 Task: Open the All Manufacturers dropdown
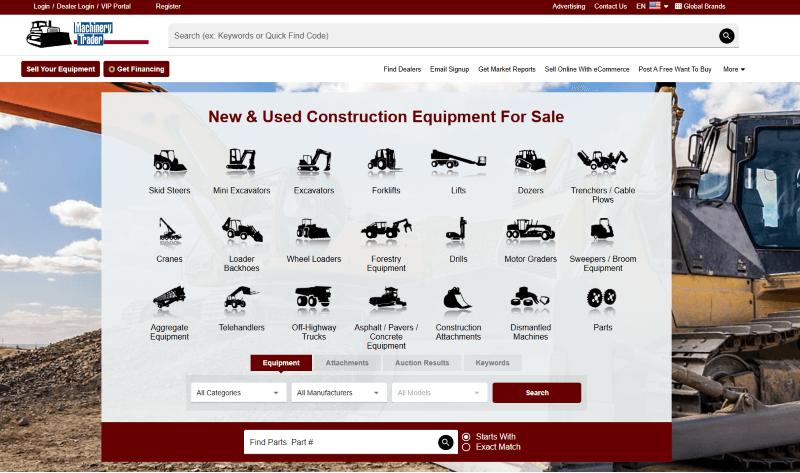coord(339,393)
